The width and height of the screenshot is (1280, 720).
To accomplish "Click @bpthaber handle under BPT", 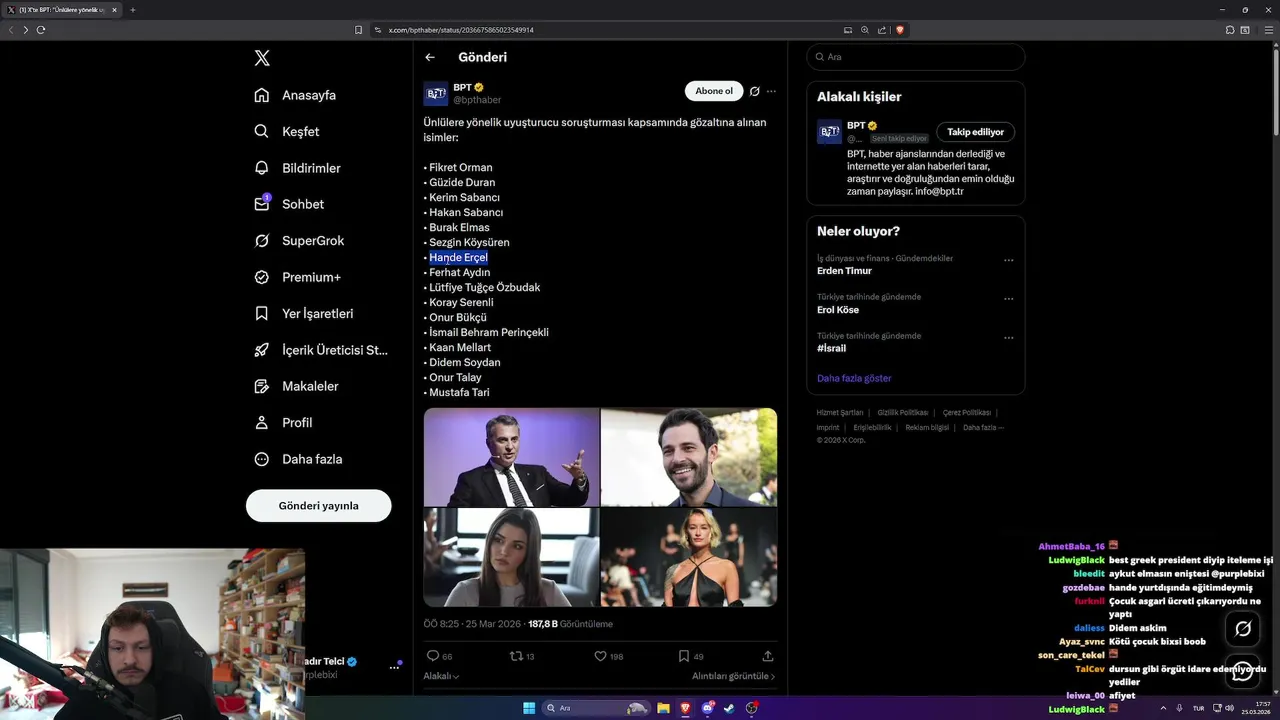I will (x=477, y=100).
